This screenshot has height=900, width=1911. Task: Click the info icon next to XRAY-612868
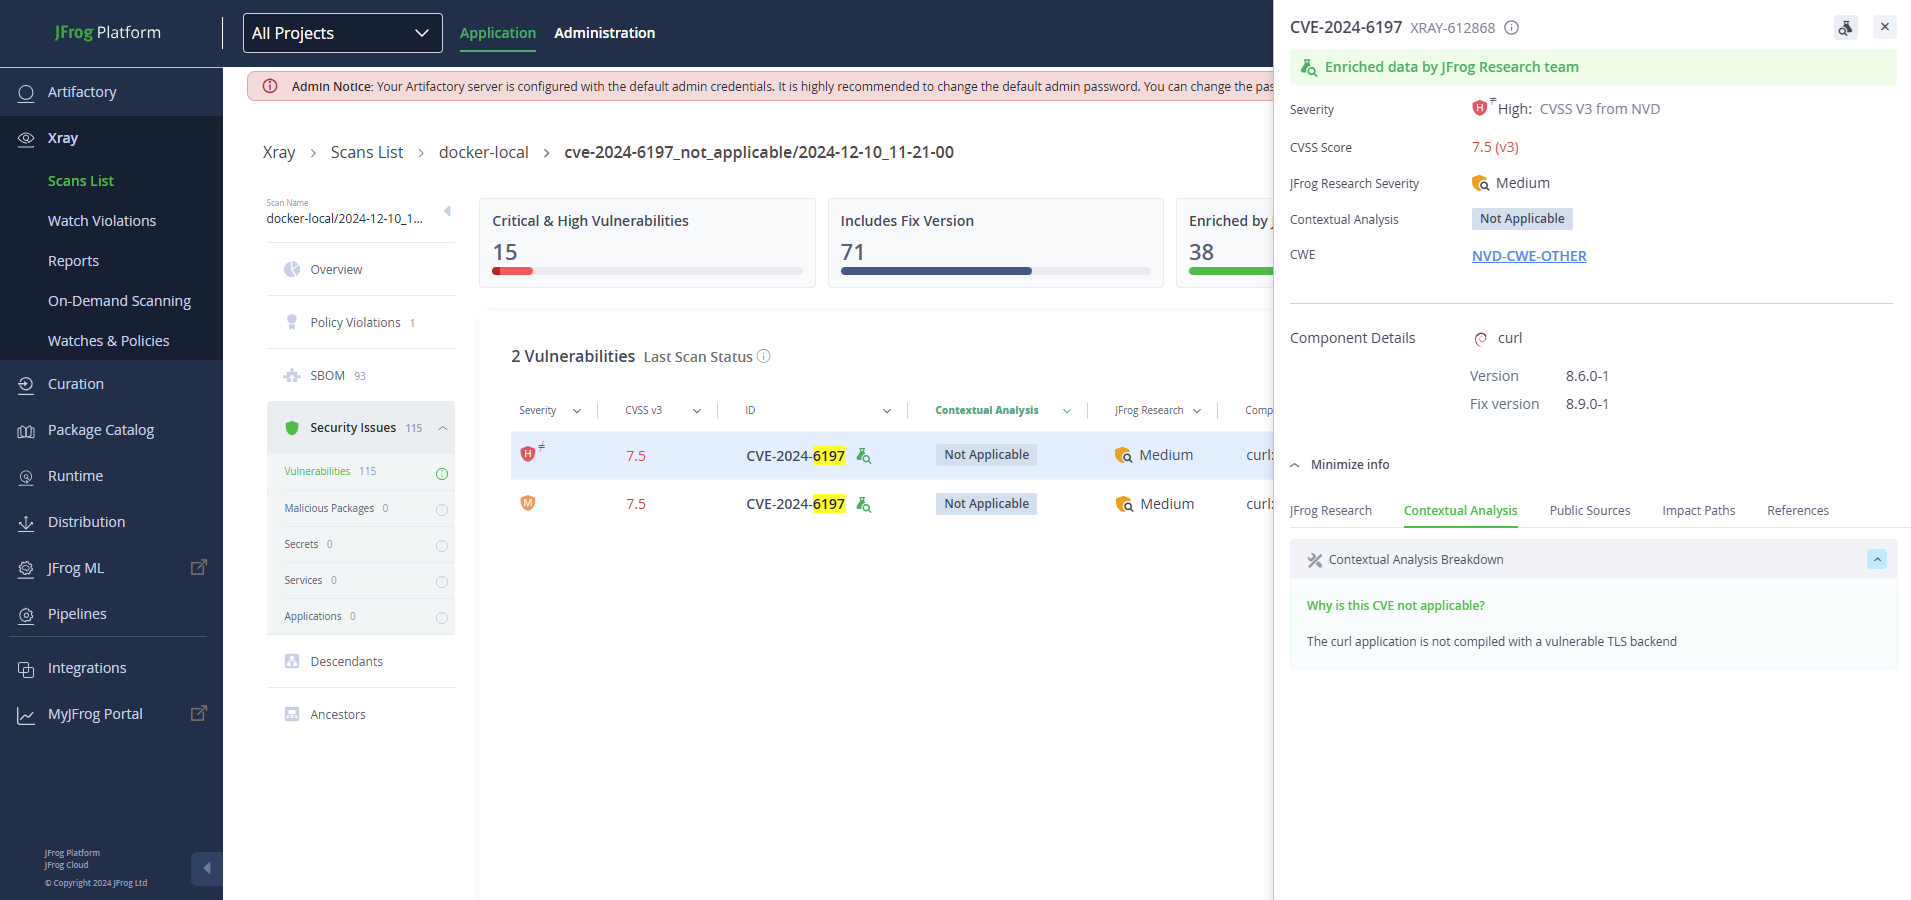point(1512,28)
